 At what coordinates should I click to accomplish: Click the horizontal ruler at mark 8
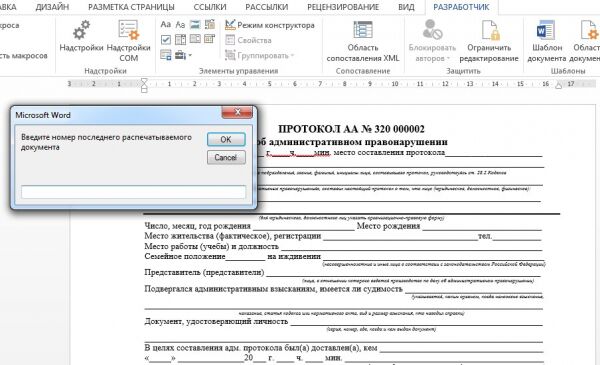344,83
